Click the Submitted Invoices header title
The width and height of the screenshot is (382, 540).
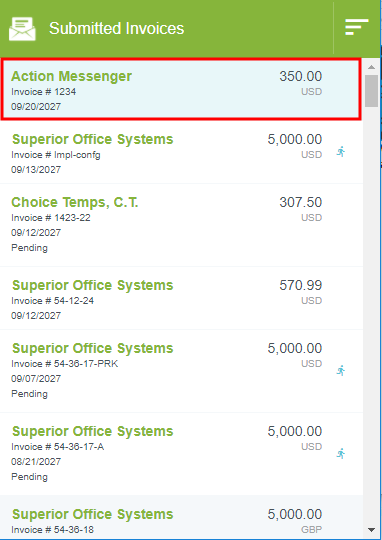[116, 28]
